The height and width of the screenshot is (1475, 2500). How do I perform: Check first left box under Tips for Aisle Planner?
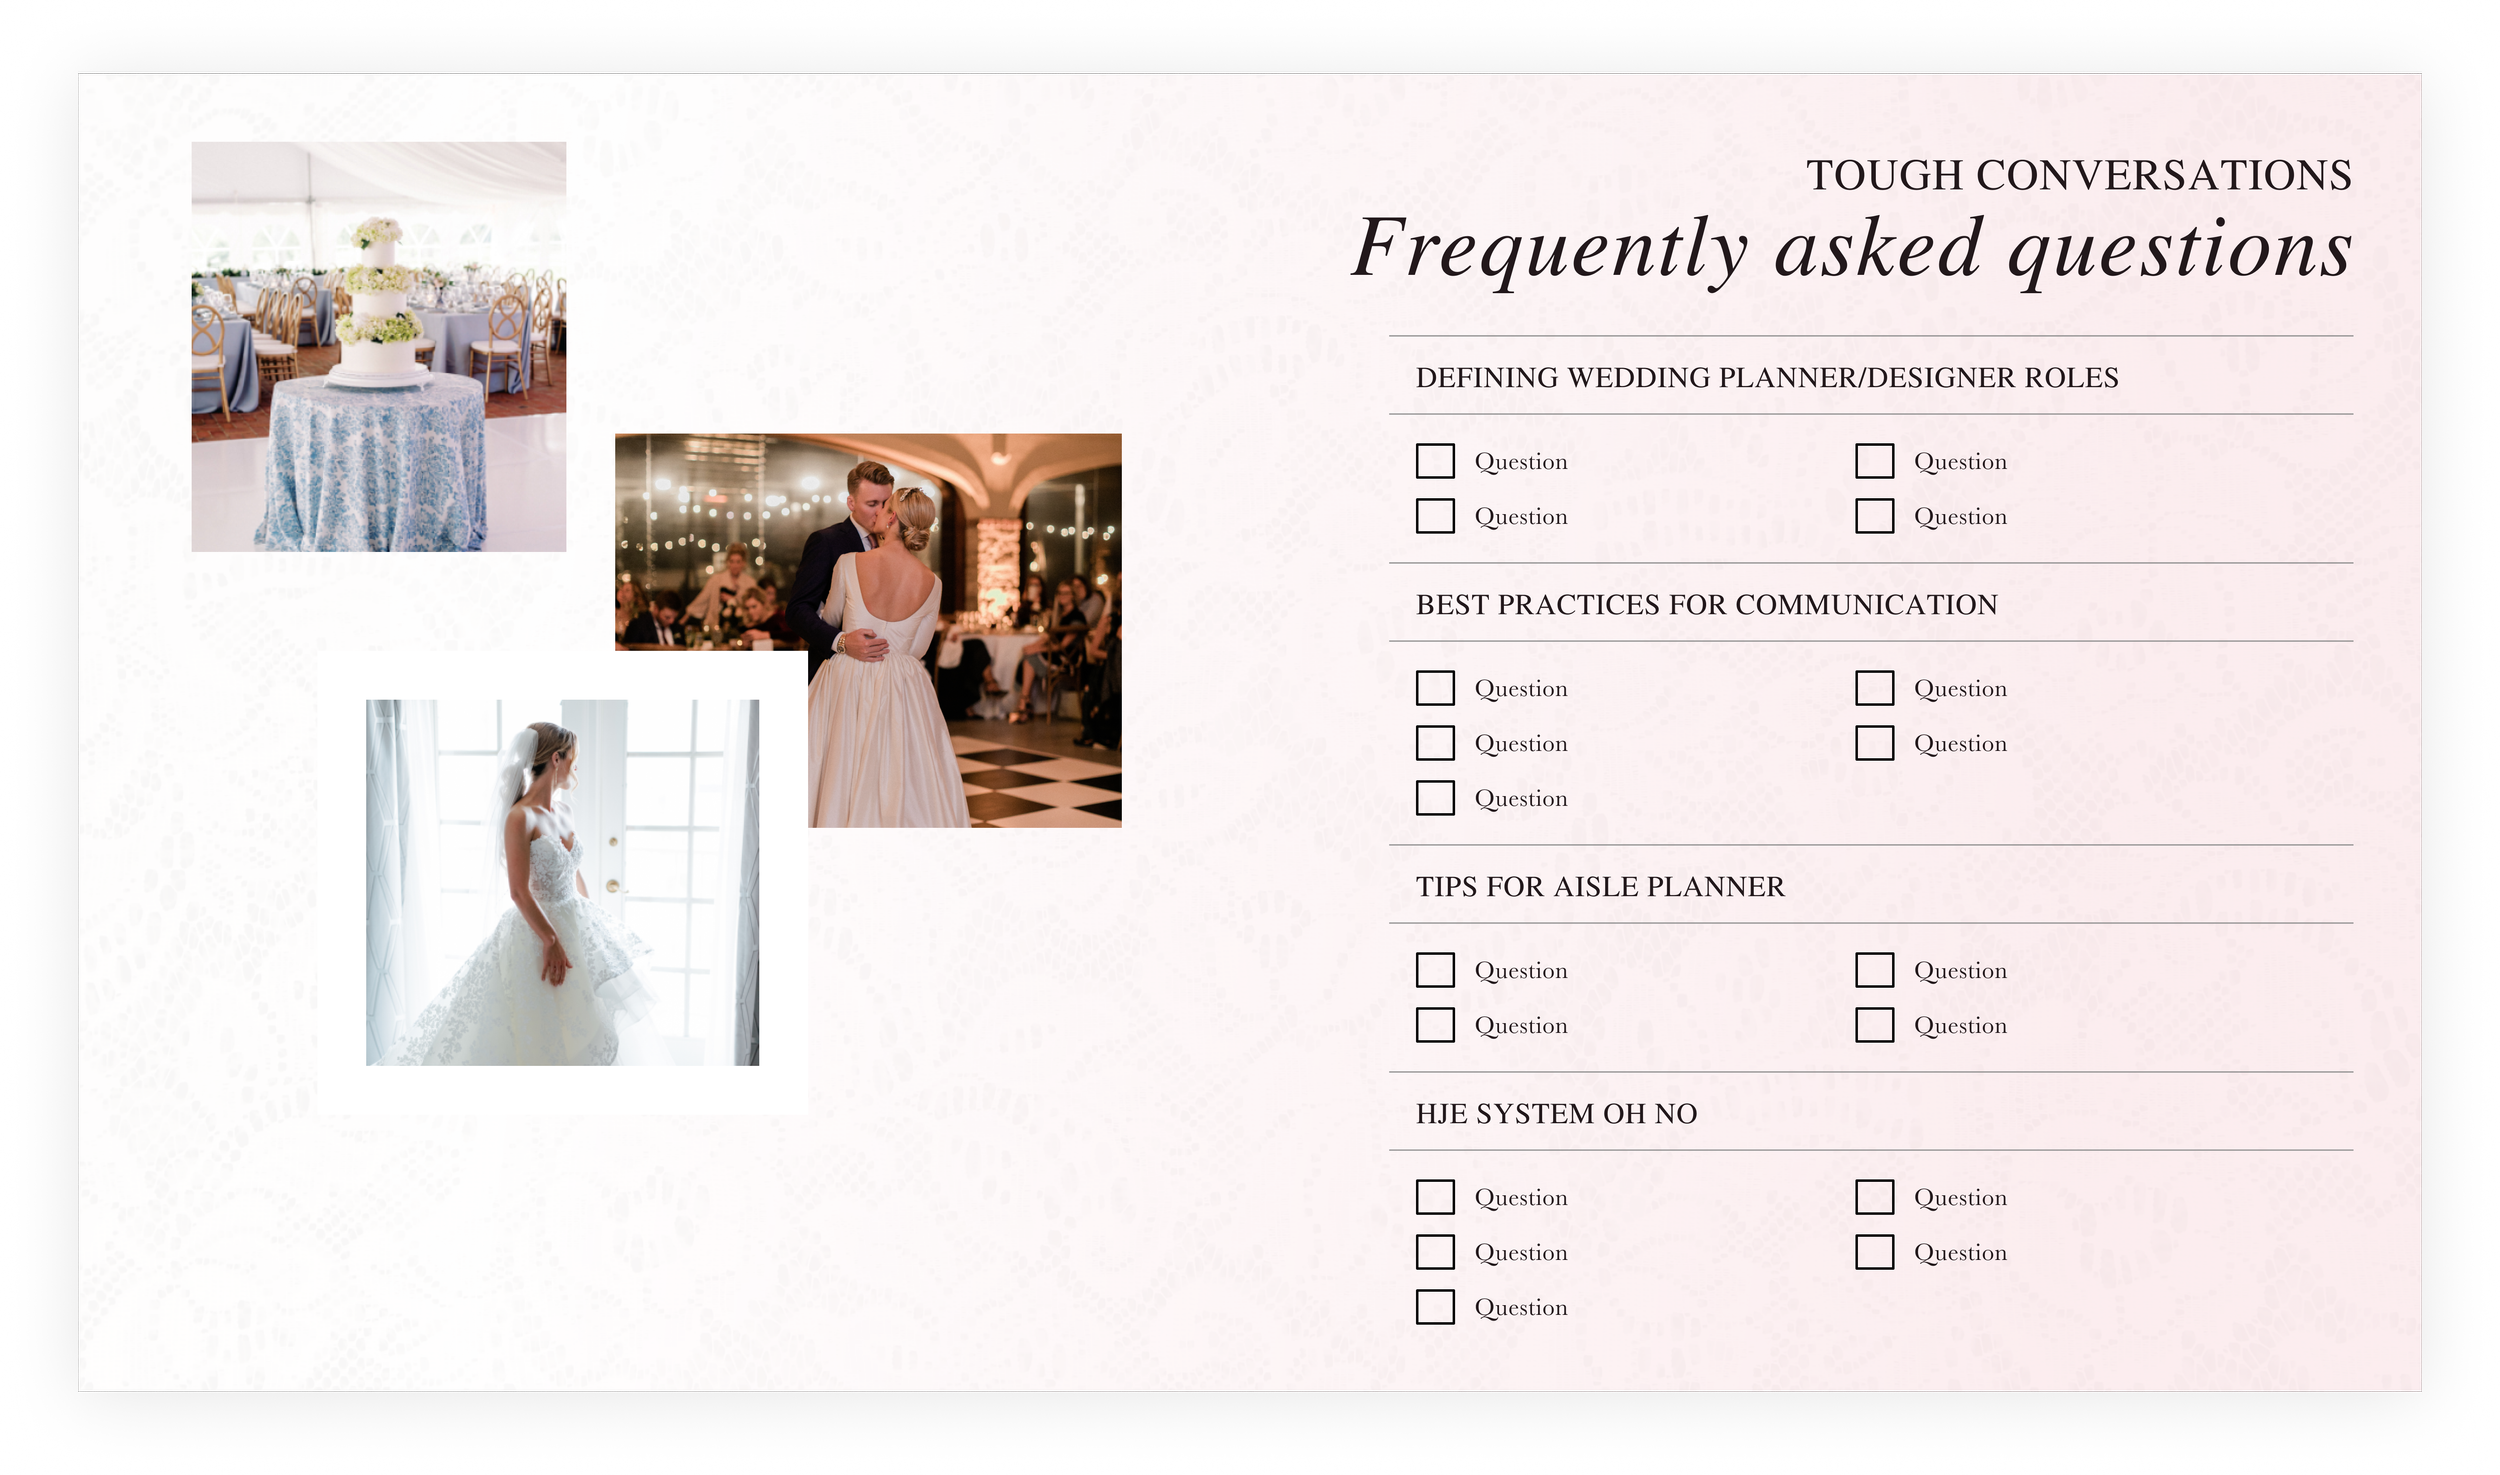click(x=1435, y=970)
